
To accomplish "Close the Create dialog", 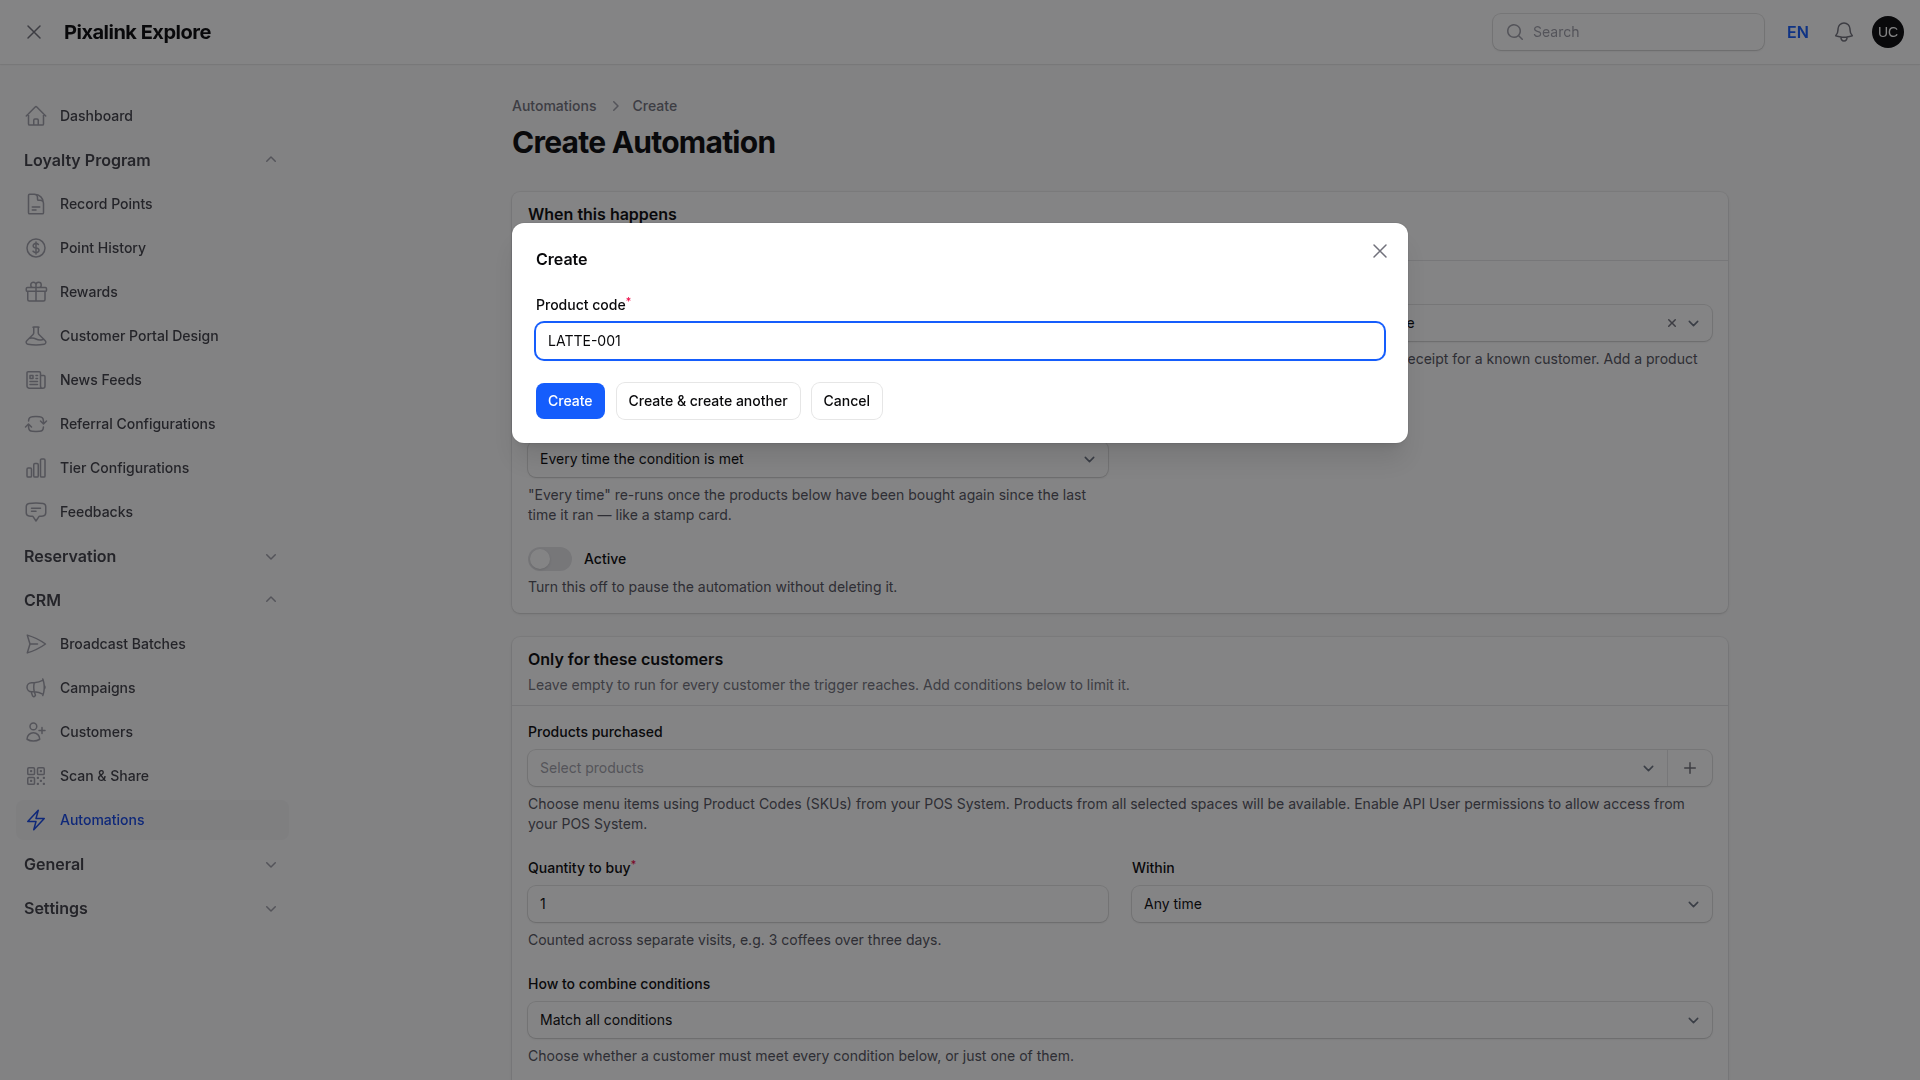I will (x=1380, y=251).
